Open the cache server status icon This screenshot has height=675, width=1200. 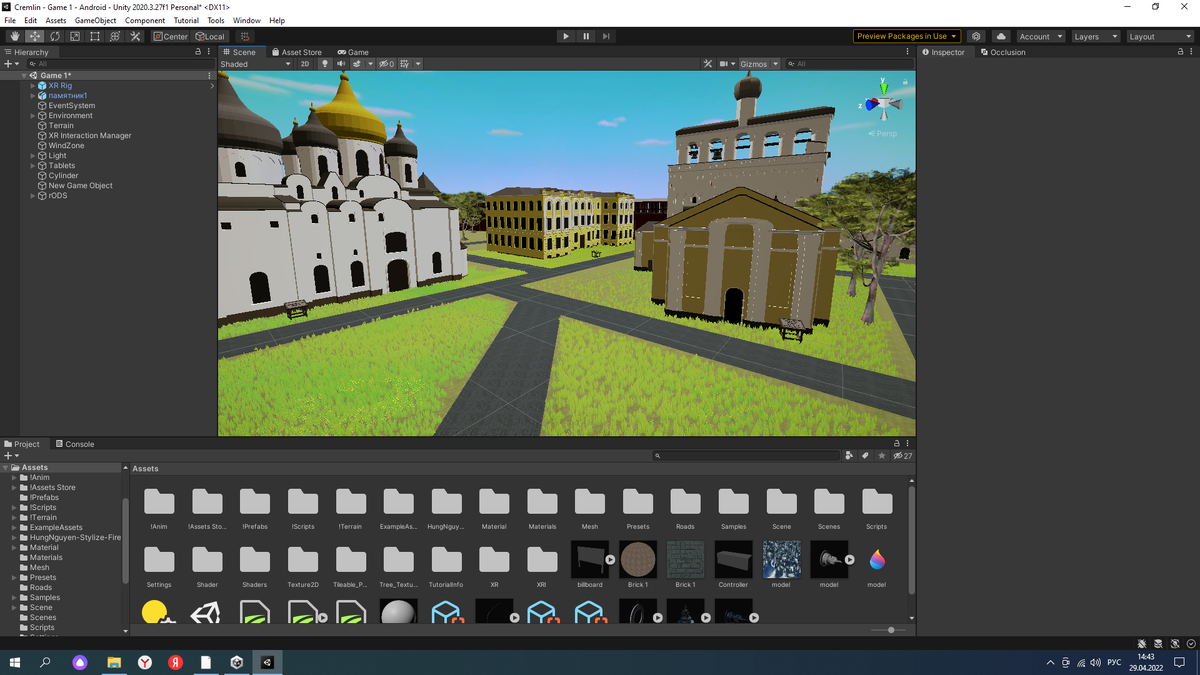coord(1159,643)
